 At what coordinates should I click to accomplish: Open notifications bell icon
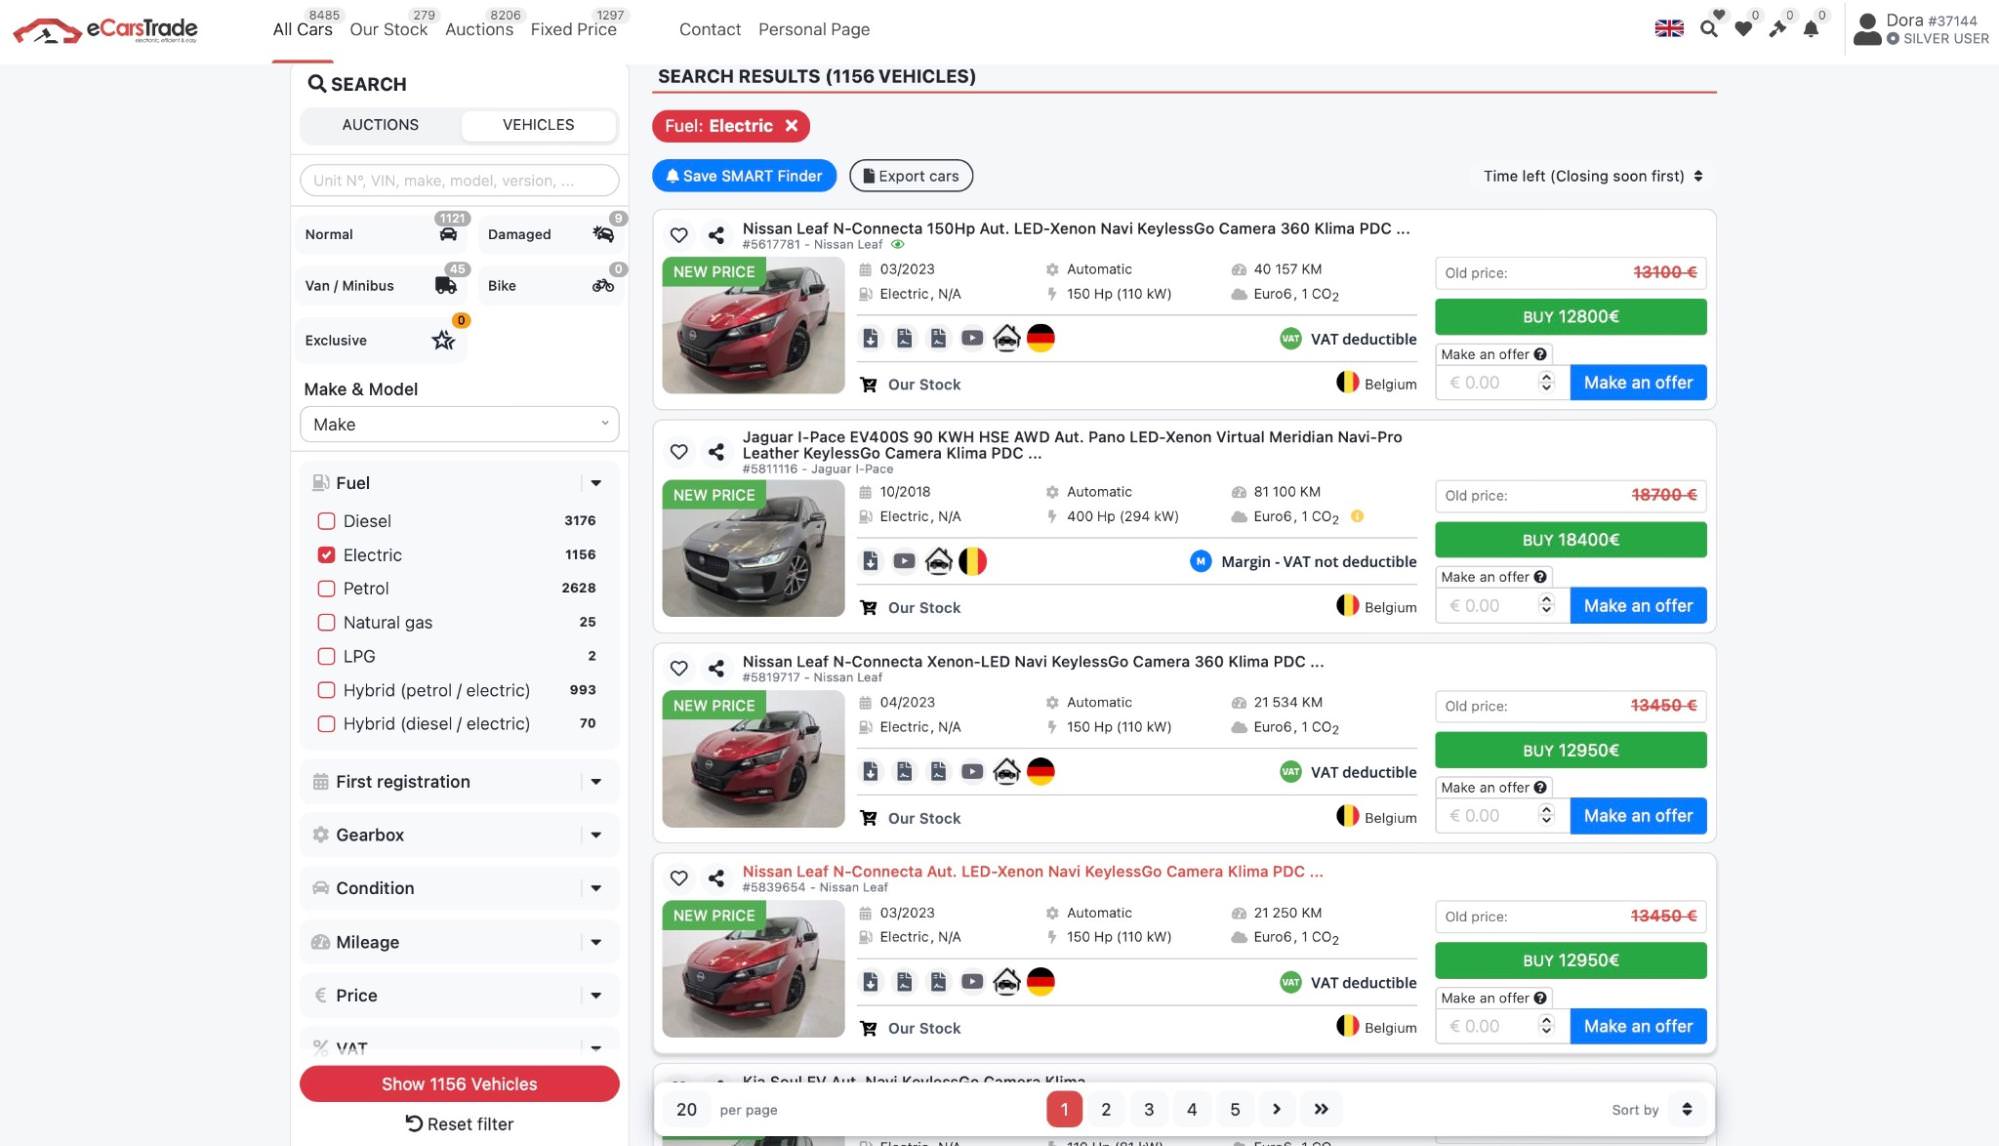[x=1811, y=29]
